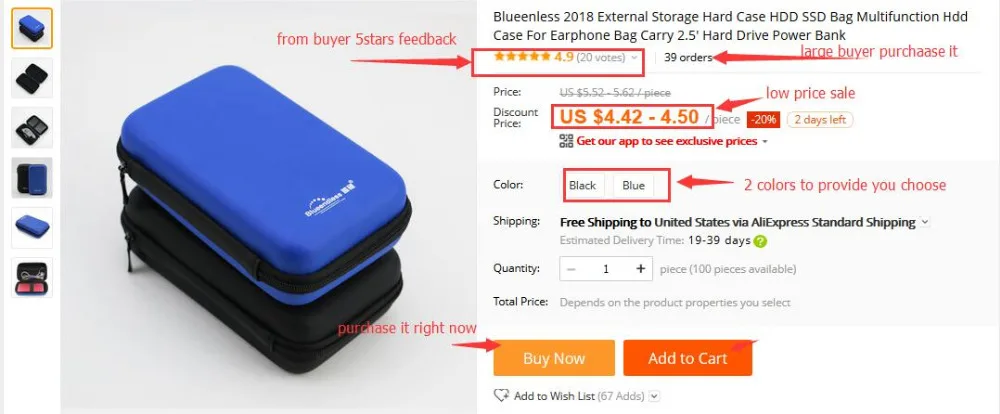The height and width of the screenshot is (414, 1000).
Task: Click the green delivery time help icon
Action: 760,242
